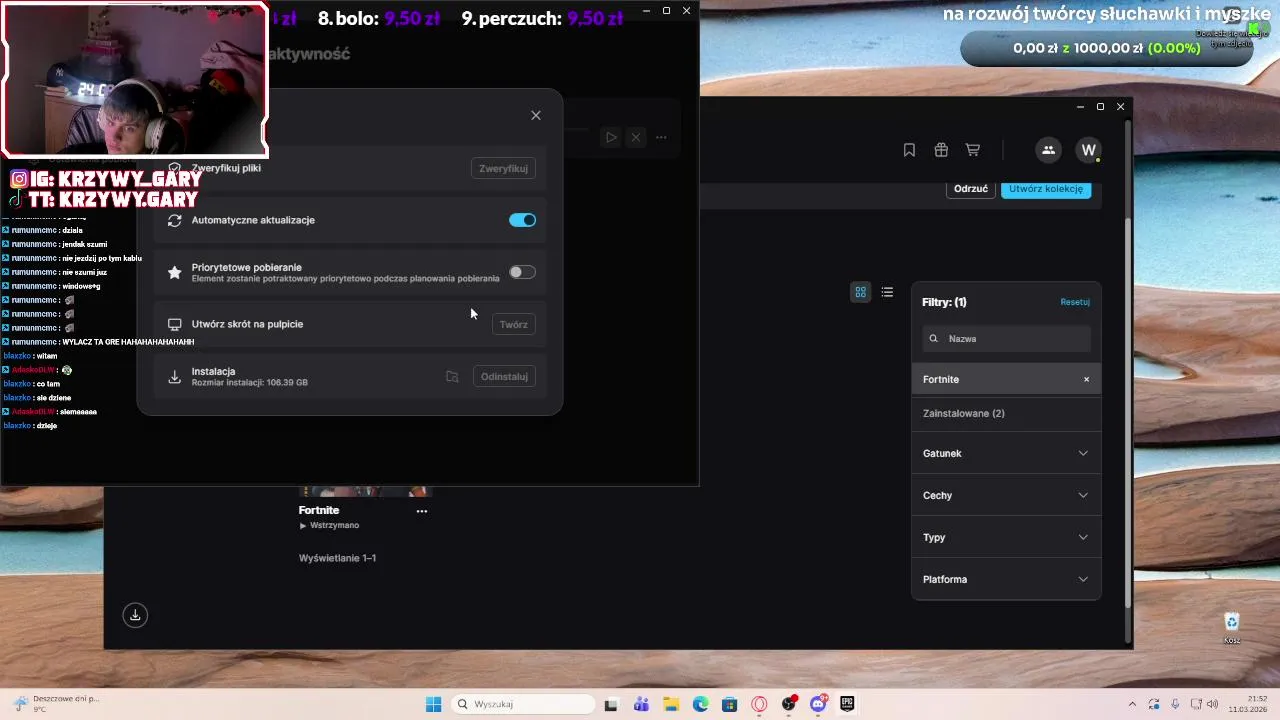Open Microsoft Edge from the taskbar

pos(700,704)
